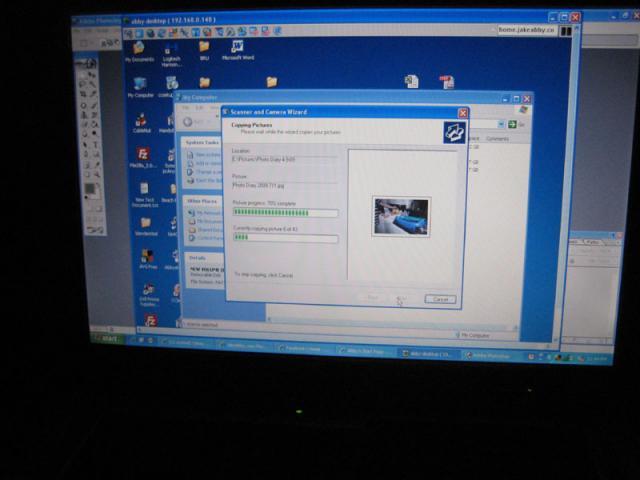Click the green Go arrow in My Computer

click(512, 124)
